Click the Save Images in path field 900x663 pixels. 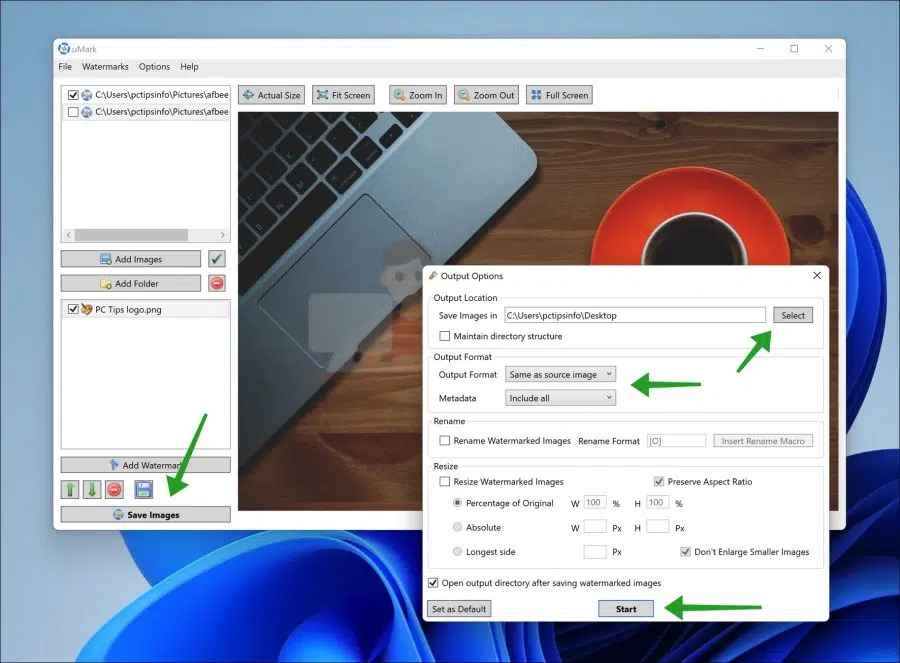(635, 315)
